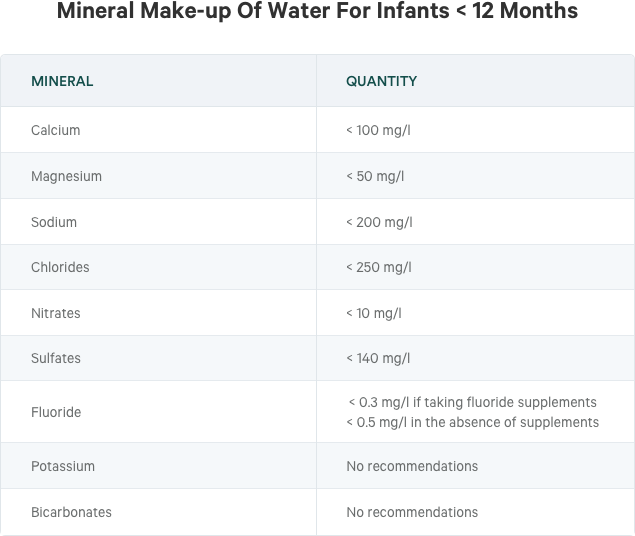Click the MINERAL column header
635x536 pixels.
coord(62,81)
